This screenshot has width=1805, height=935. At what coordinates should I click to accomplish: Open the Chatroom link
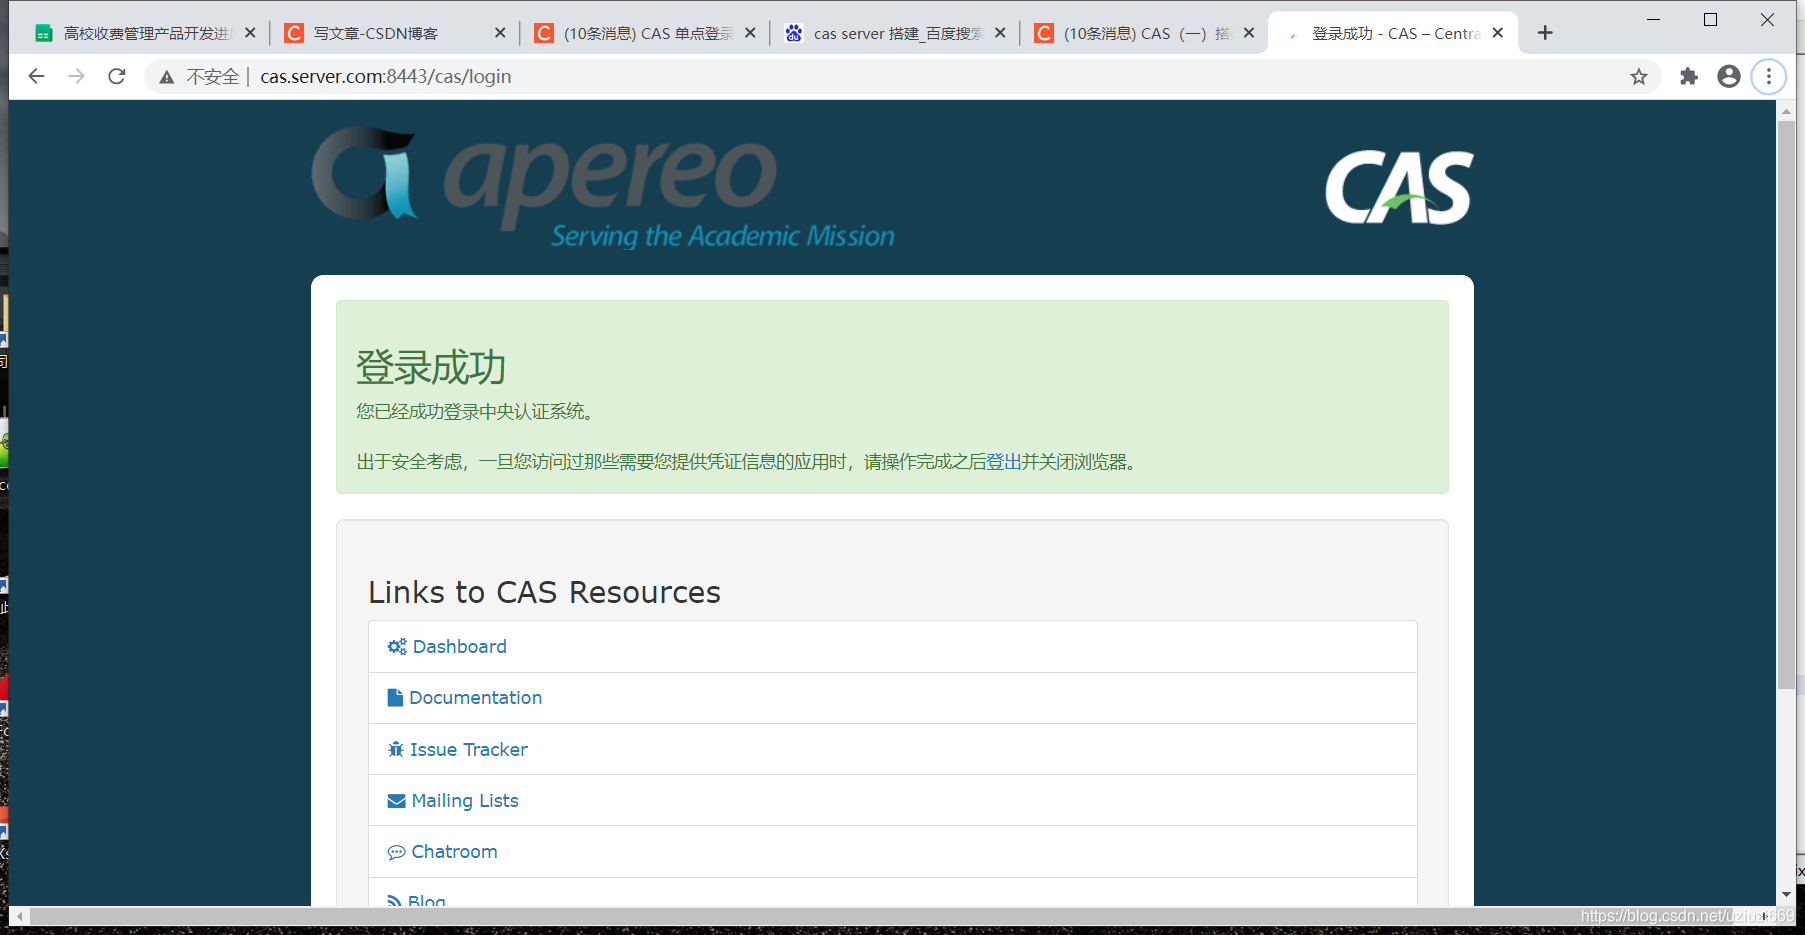point(454,852)
